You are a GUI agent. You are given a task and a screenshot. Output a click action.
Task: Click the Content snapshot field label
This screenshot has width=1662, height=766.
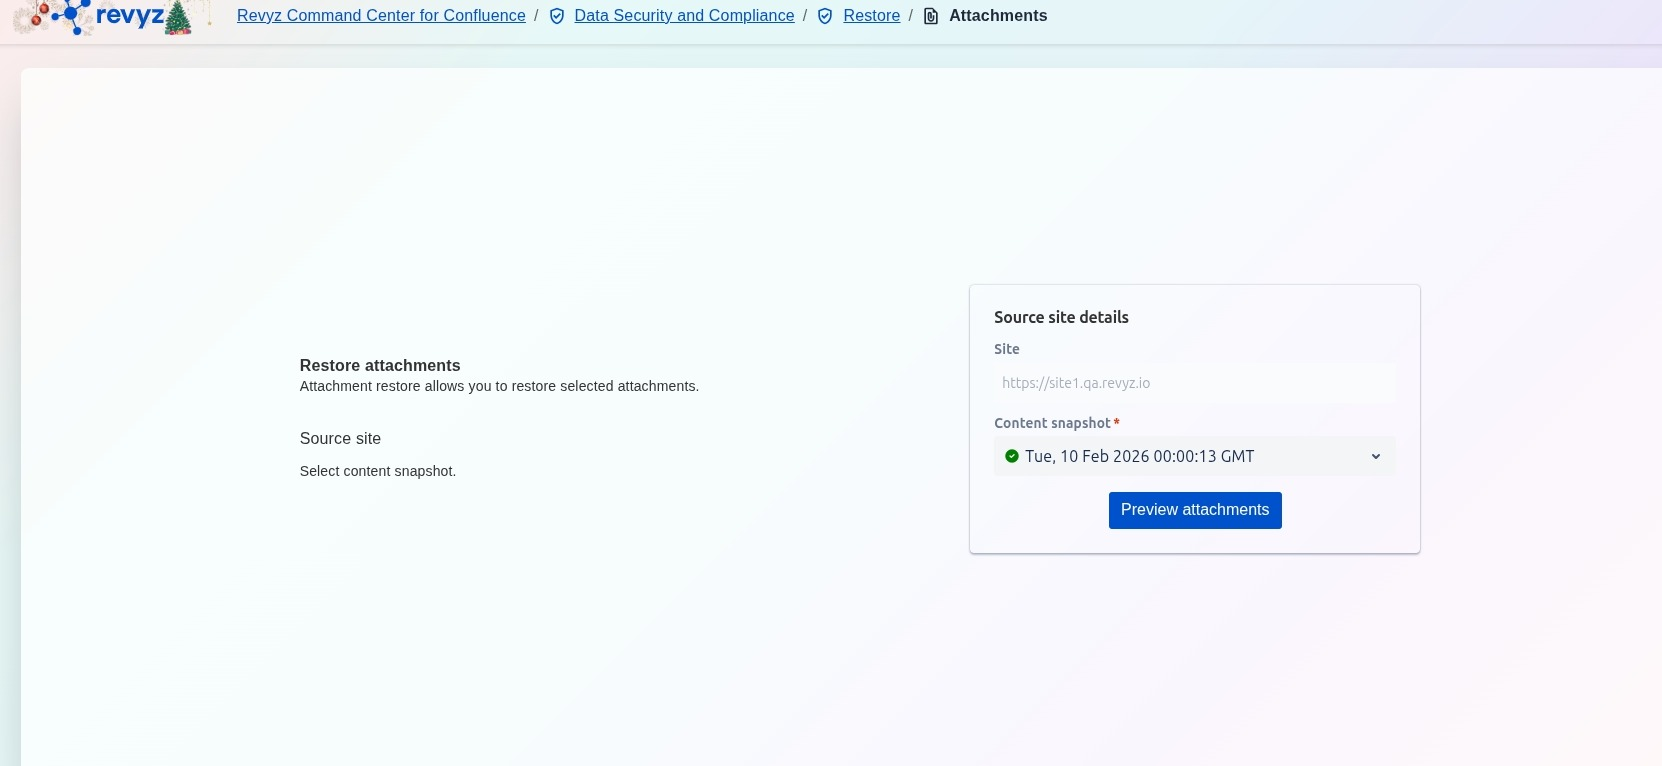click(x=1052, y=423)
